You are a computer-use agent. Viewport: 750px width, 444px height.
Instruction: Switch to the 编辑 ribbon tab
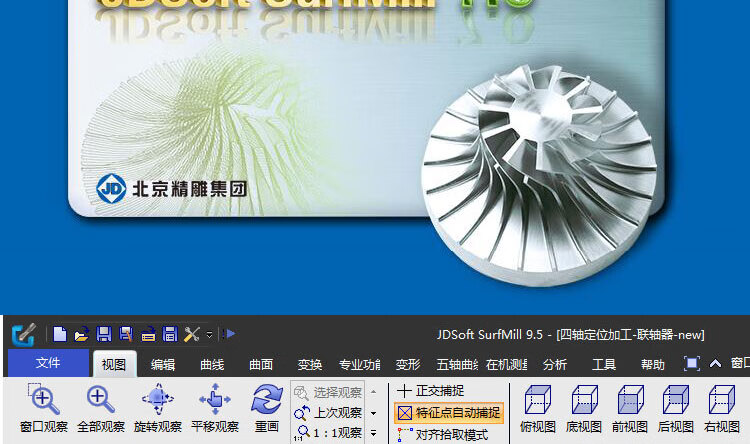click(163, 365)
